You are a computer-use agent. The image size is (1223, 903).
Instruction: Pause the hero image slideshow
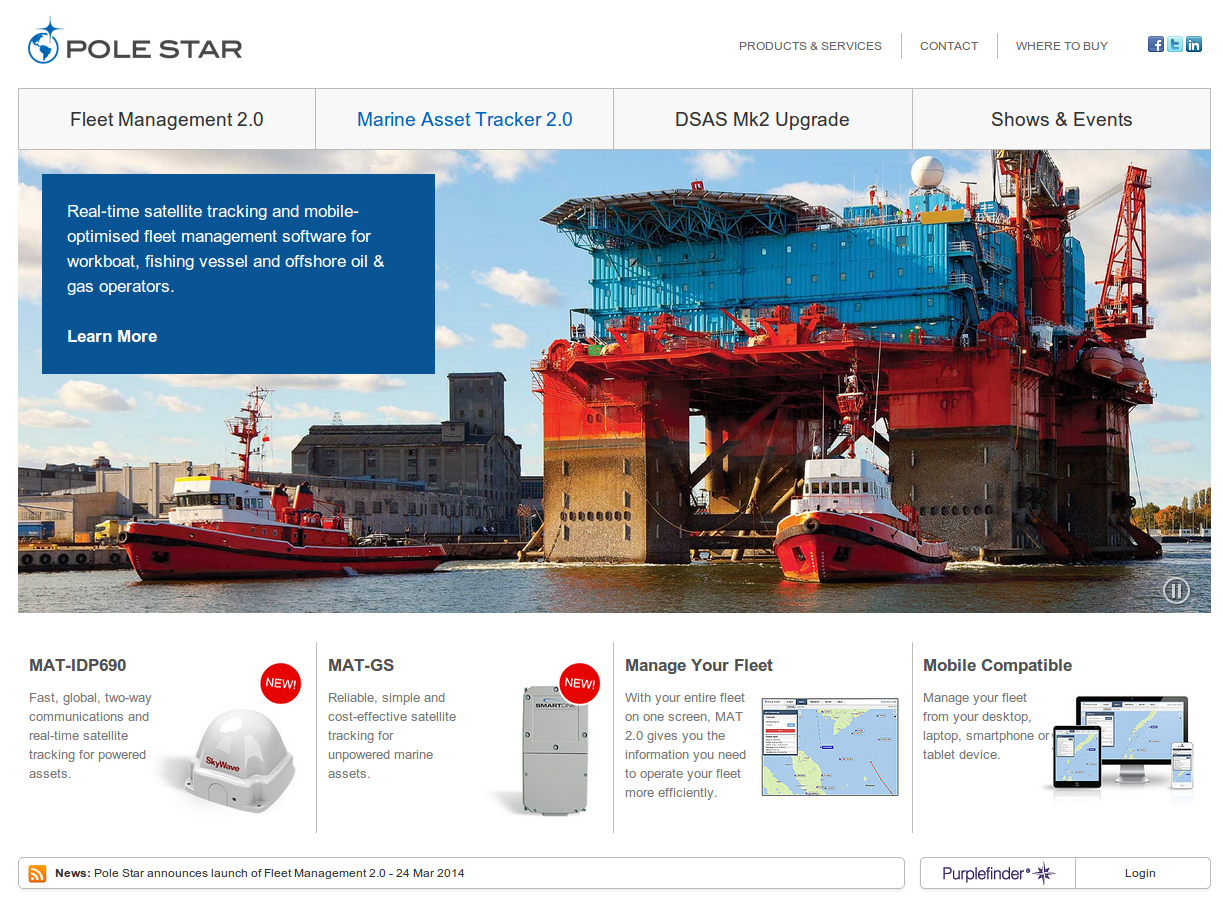point(1176,590)
